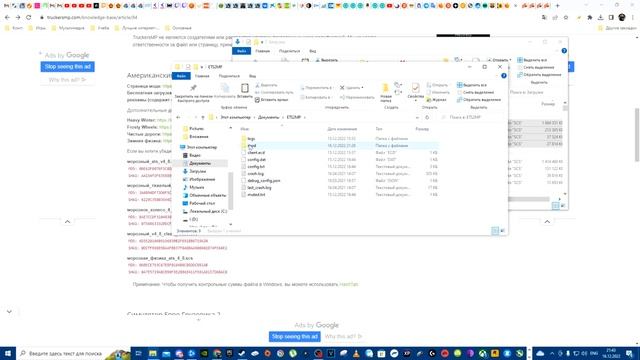Open new item dropdown beside Новая папка
640x360 pixels.
coord(397,85)
